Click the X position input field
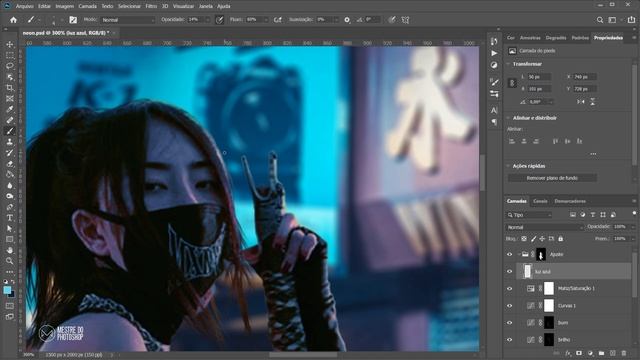The image size is (640, 360). coord(584,77)
